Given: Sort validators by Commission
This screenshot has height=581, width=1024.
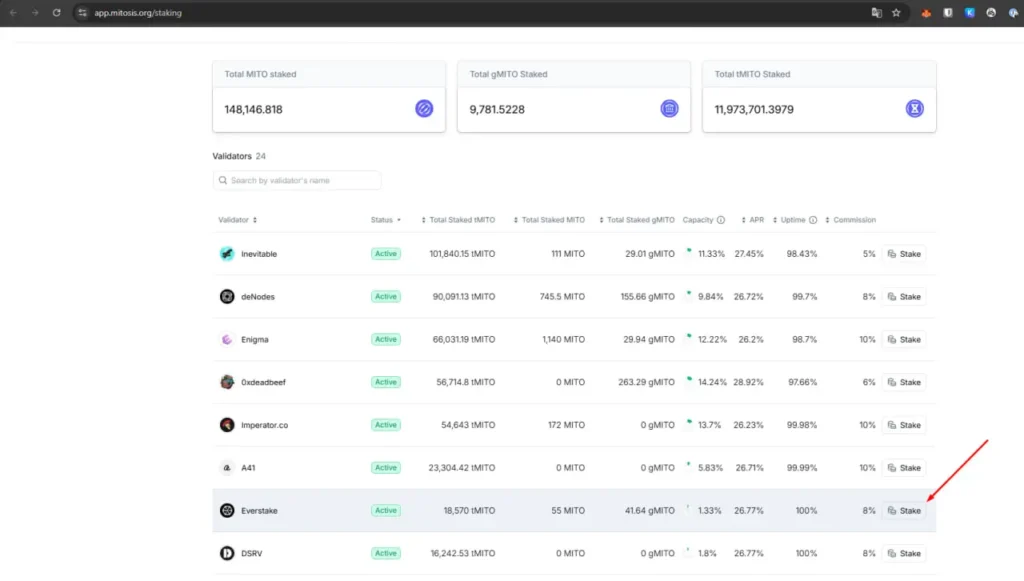Looking at the screenshot, I should (850, 220).
